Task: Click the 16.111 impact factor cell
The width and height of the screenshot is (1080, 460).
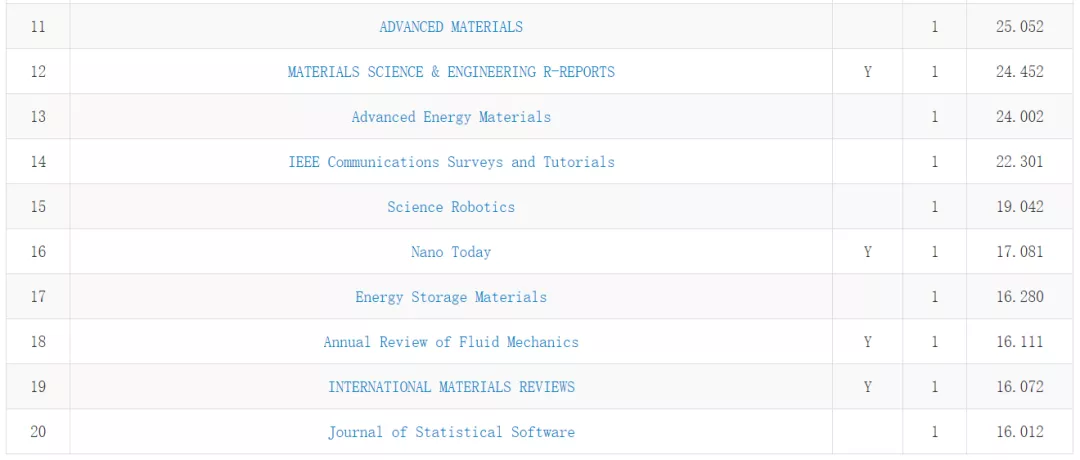Action: coord(1019,342)
